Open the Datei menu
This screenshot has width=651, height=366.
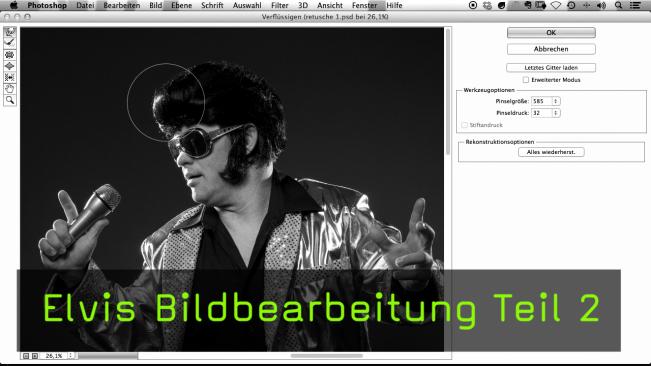tap(85, 5)
